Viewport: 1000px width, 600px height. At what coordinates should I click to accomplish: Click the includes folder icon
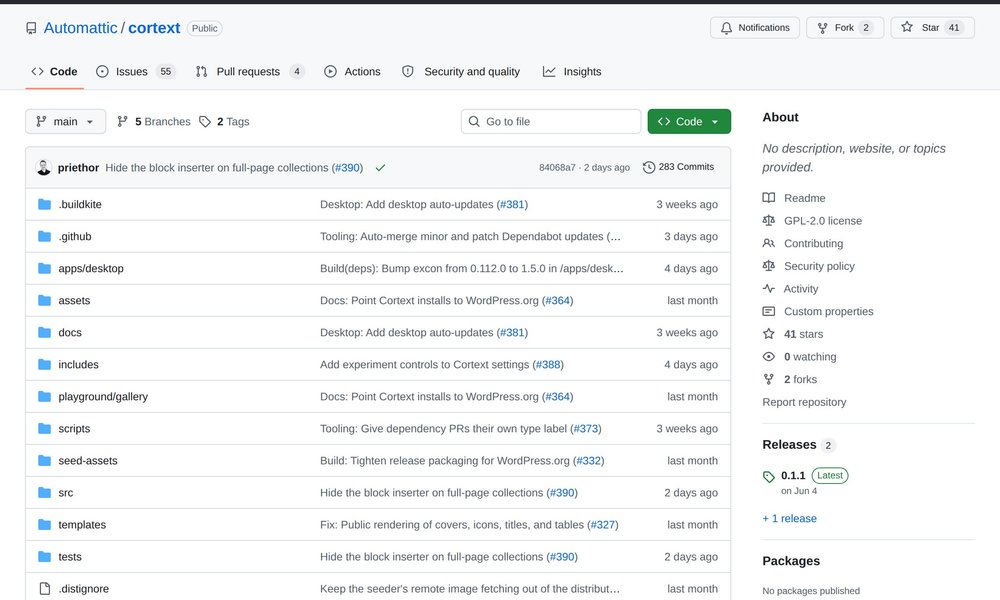coord(44,365)
